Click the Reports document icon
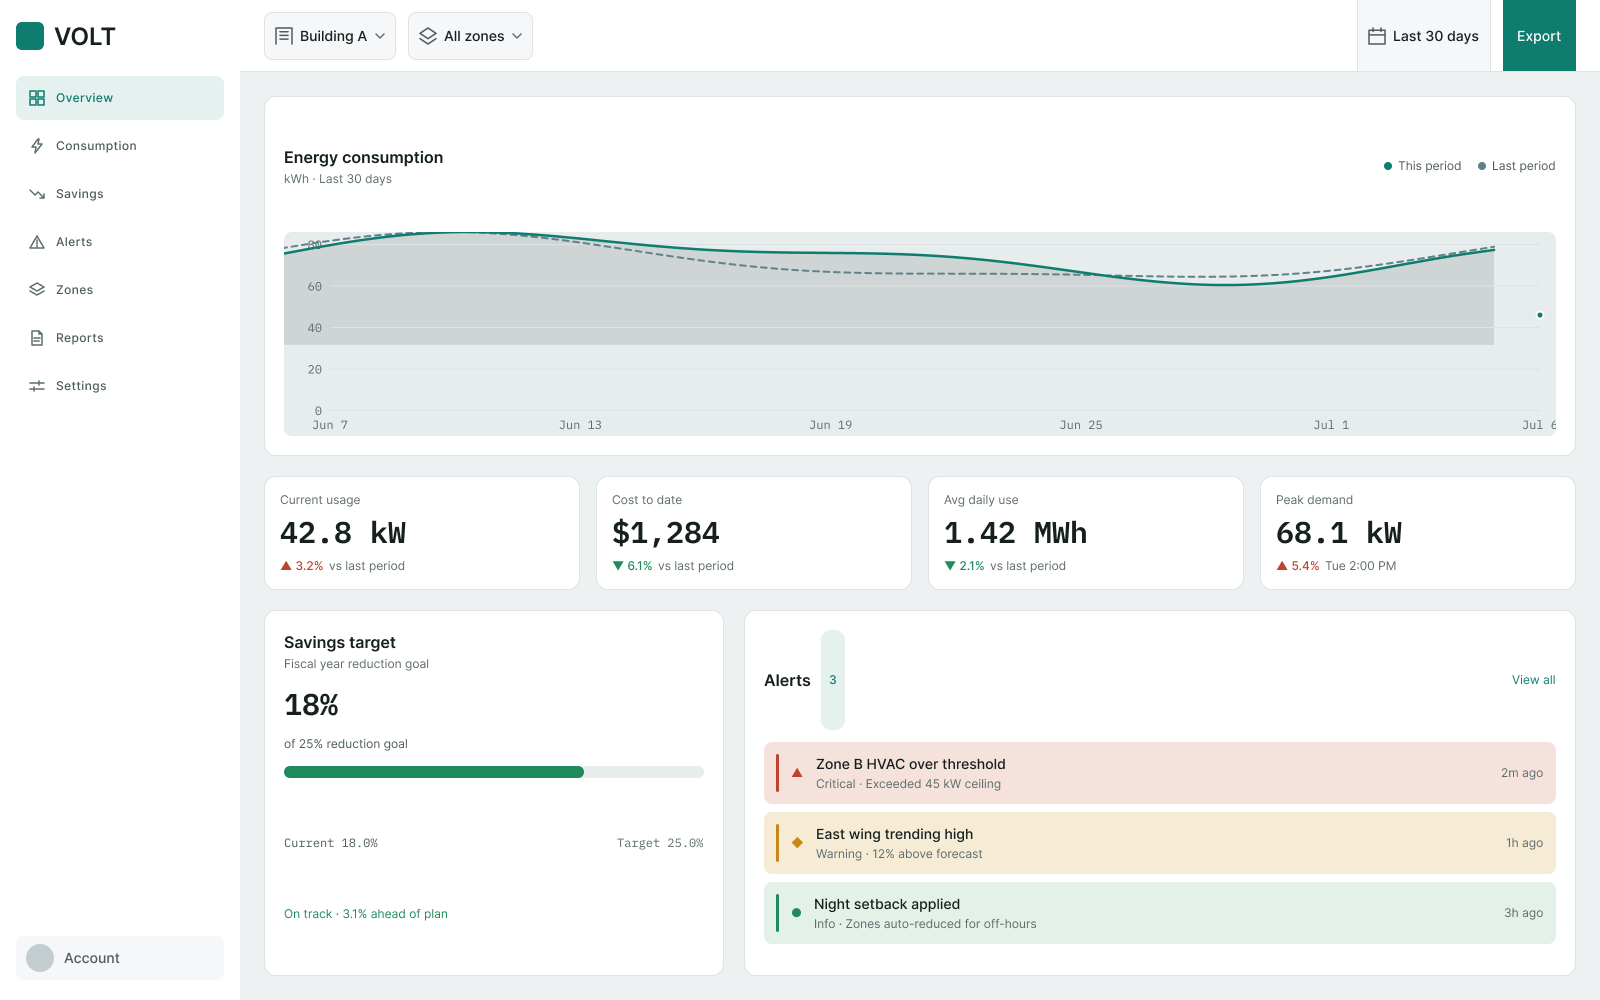Image resolution: width=1600 pixels, height=1000 pixels. click(37, 338)
